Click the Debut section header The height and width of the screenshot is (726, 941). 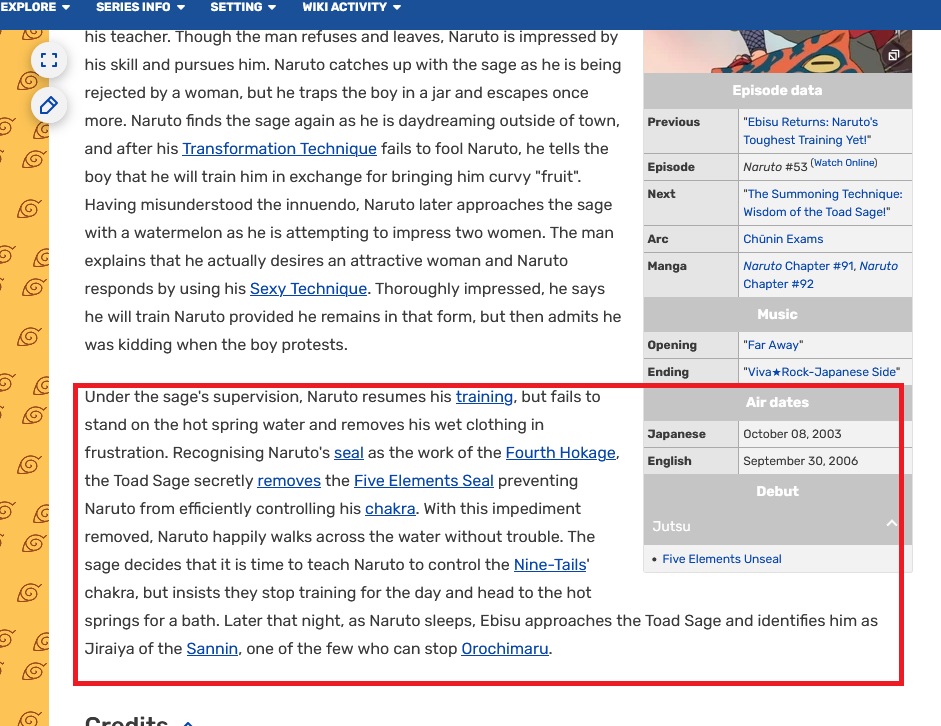[777, 491]
